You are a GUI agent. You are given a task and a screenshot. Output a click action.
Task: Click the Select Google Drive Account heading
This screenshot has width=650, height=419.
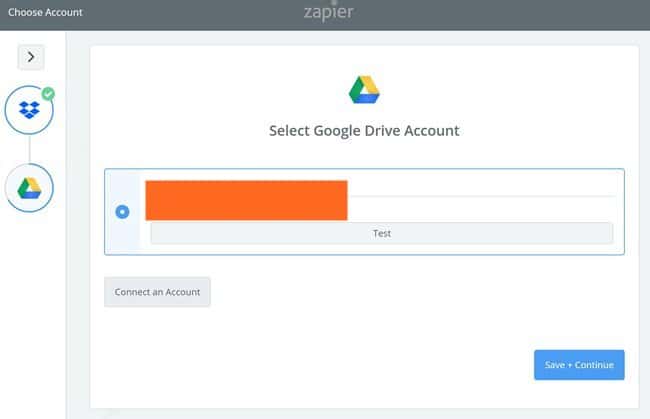[364, 131]
